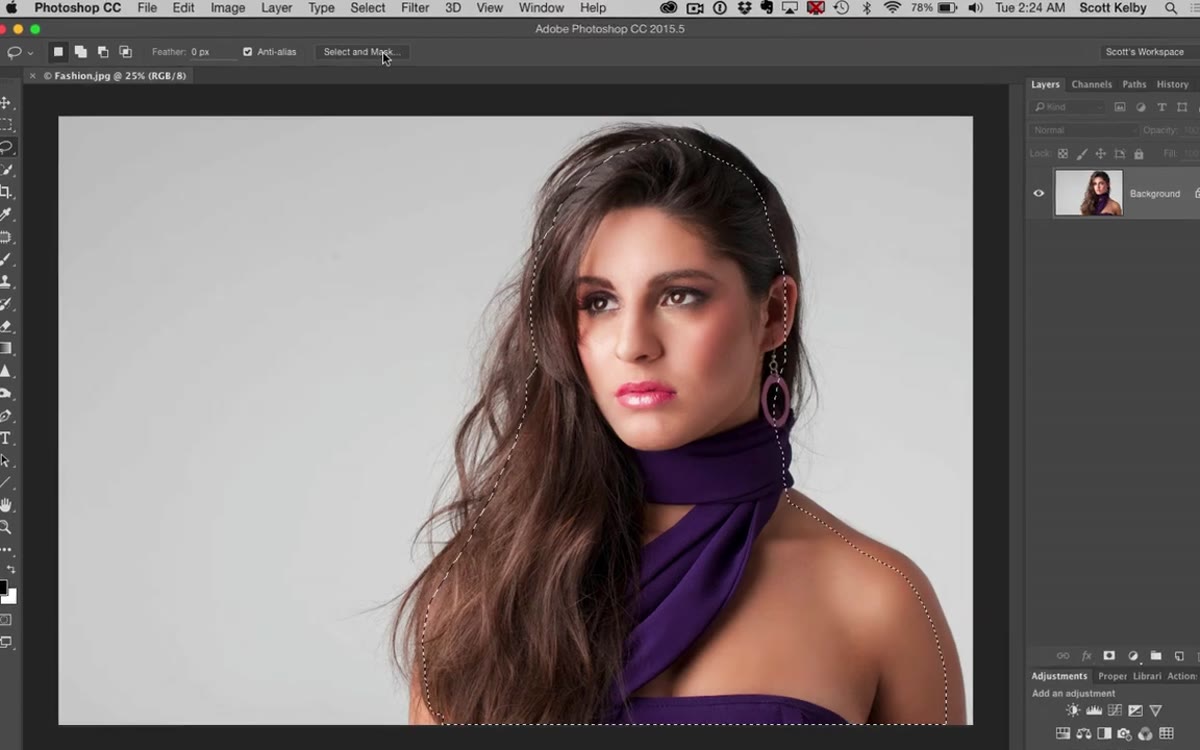Choose Subtract from selection mode

click(x=103, y=52)
